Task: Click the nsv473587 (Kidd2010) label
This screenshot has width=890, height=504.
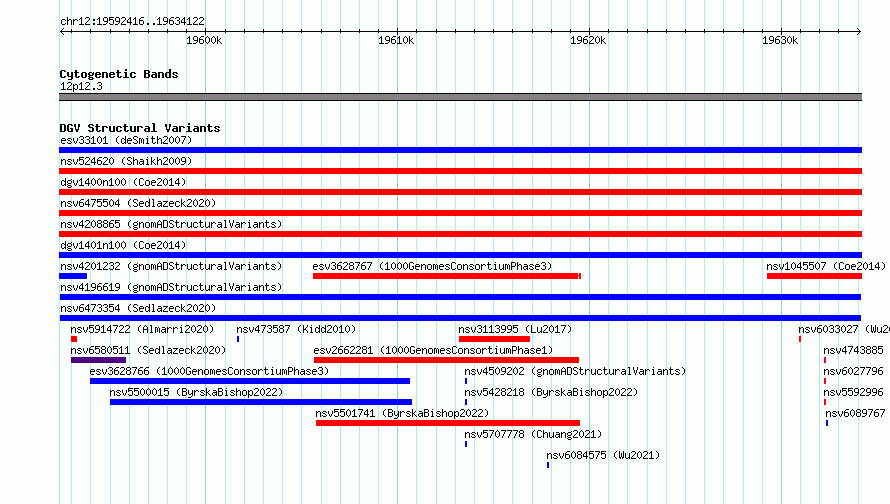Action: click(x=296, y=329)
